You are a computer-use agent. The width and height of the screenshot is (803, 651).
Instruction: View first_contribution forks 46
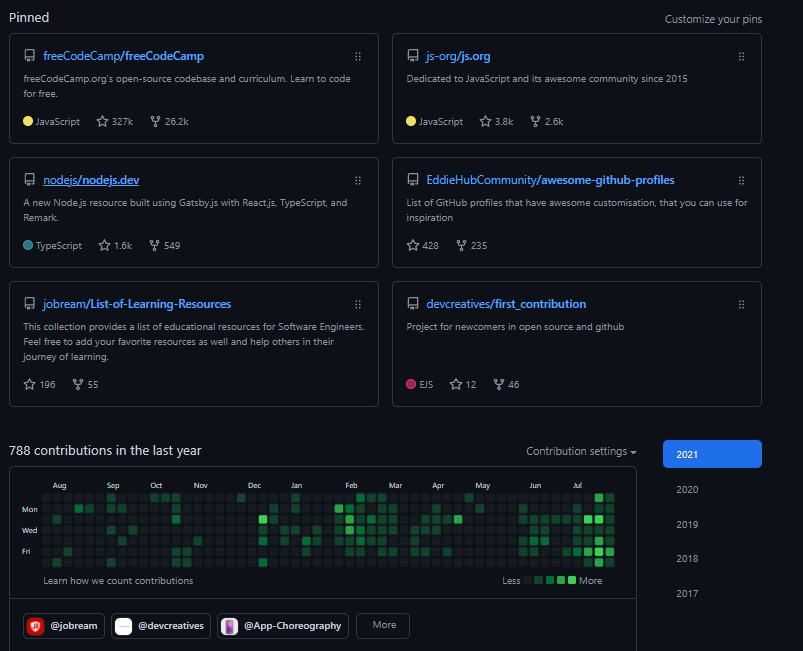click(506, 384)
